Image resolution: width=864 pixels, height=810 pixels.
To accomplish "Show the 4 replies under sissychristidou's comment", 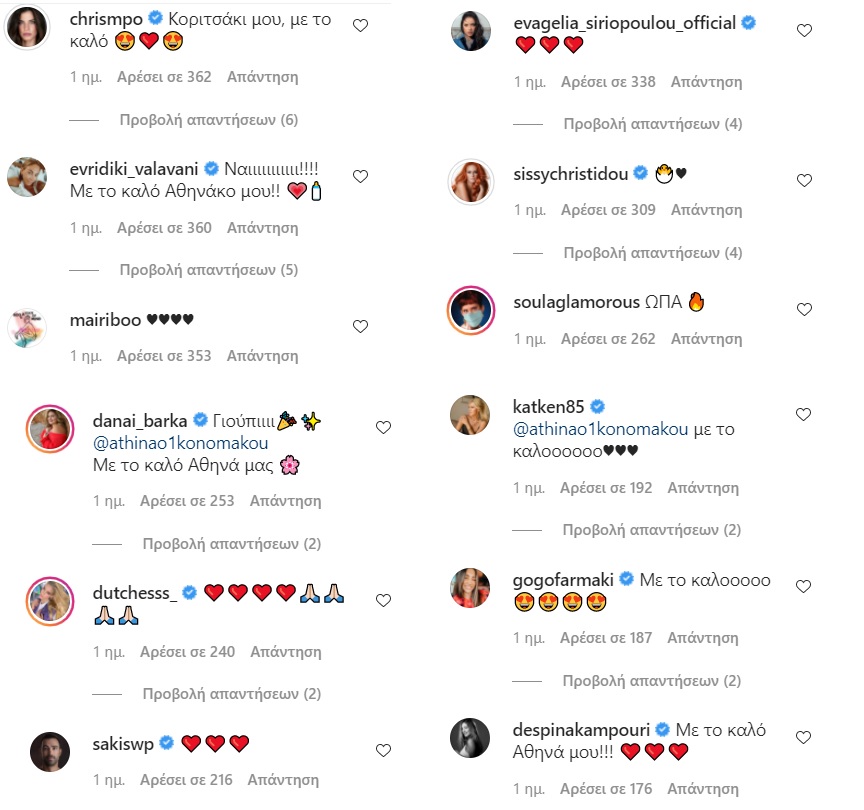I will [653, 253].
